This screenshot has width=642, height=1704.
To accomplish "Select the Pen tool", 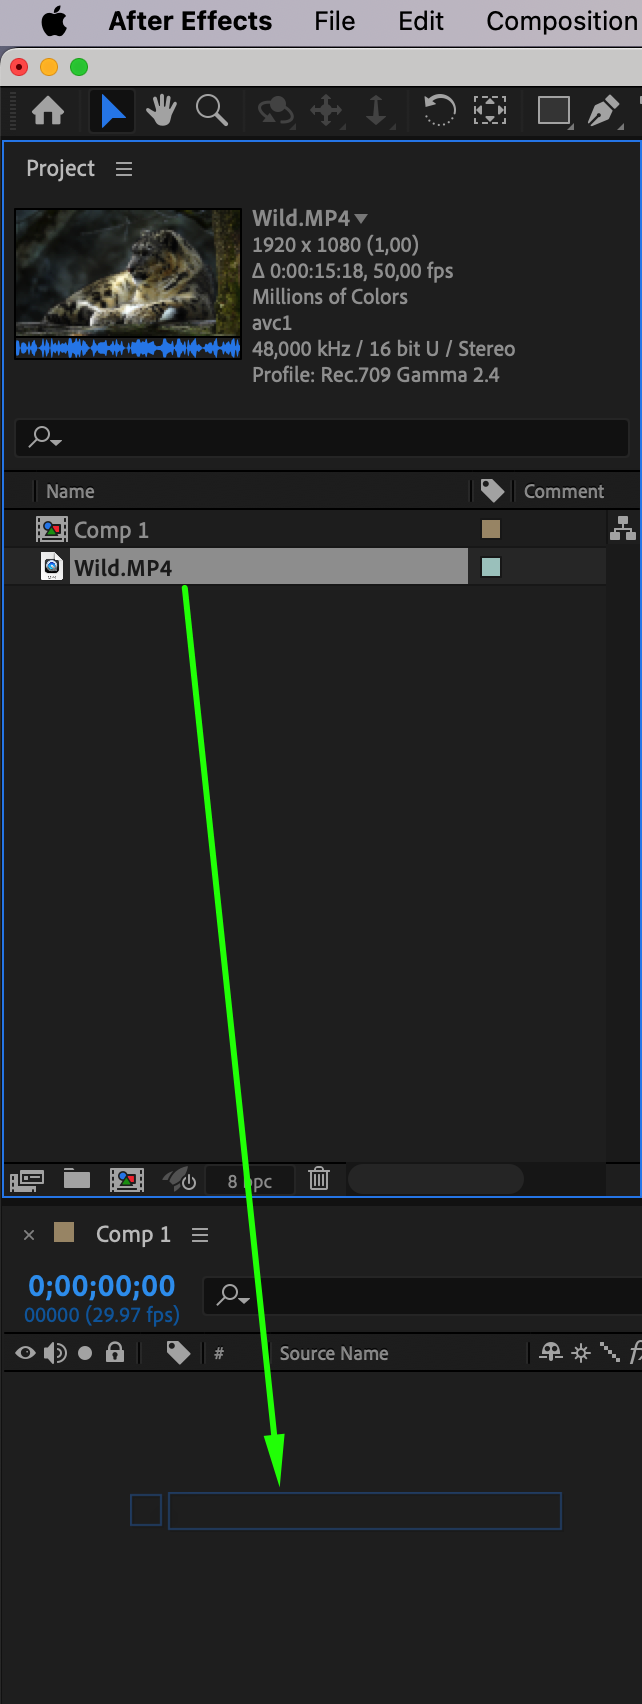I will [x=603, y=110].
